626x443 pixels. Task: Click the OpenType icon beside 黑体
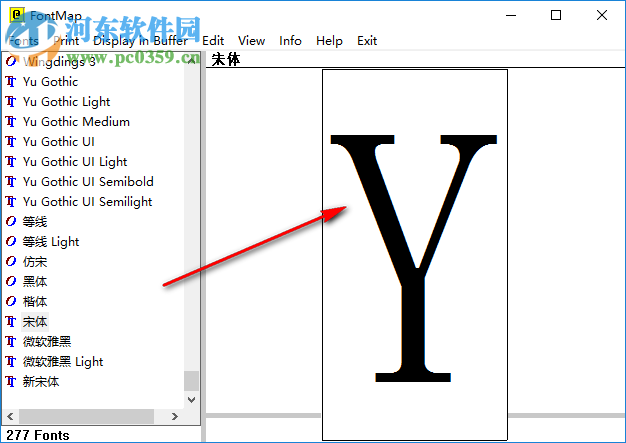click(11, 281)
